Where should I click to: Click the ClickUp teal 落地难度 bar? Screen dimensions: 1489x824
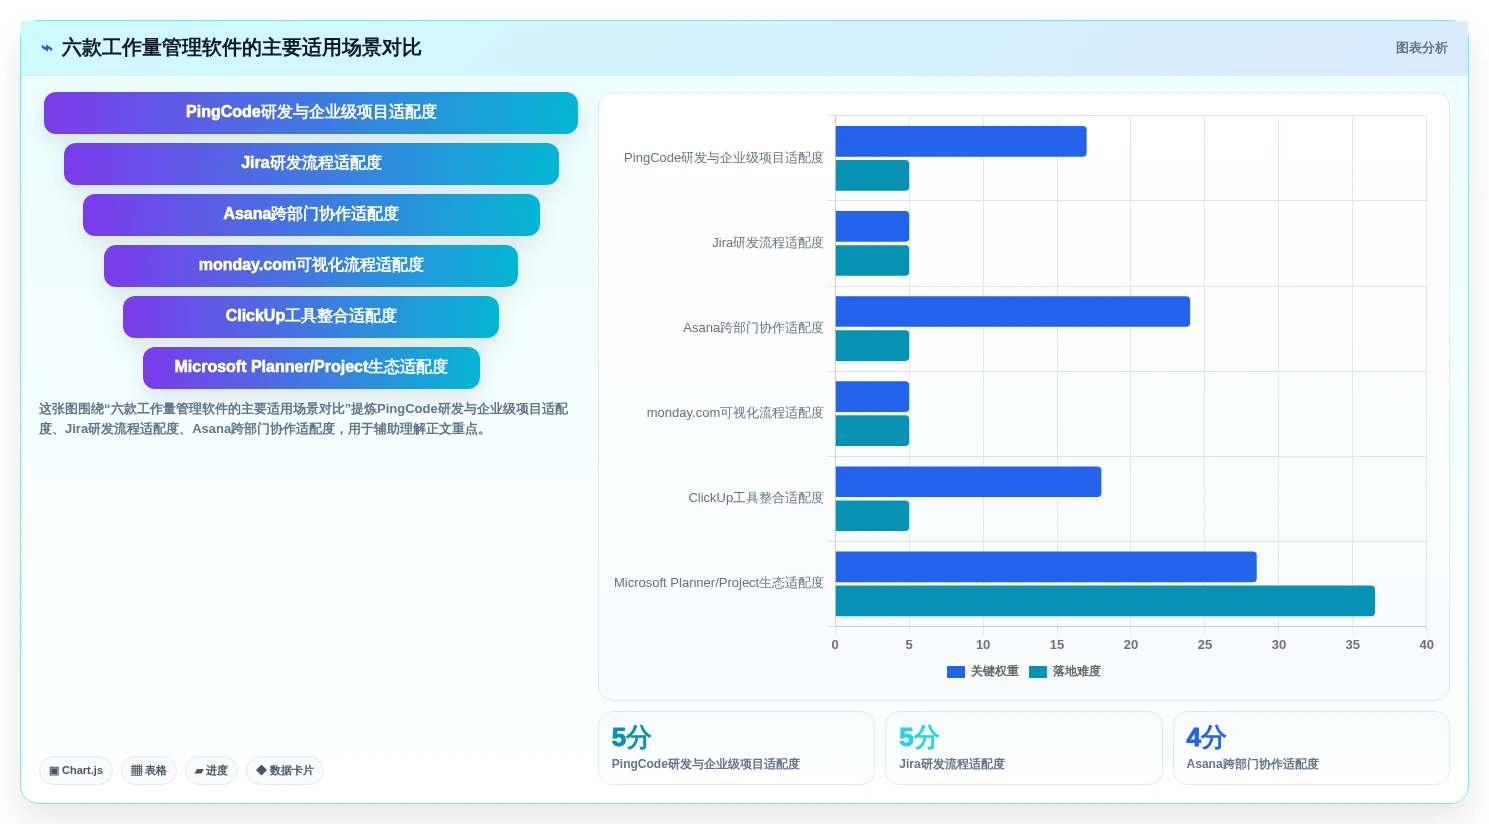(872, 516)
